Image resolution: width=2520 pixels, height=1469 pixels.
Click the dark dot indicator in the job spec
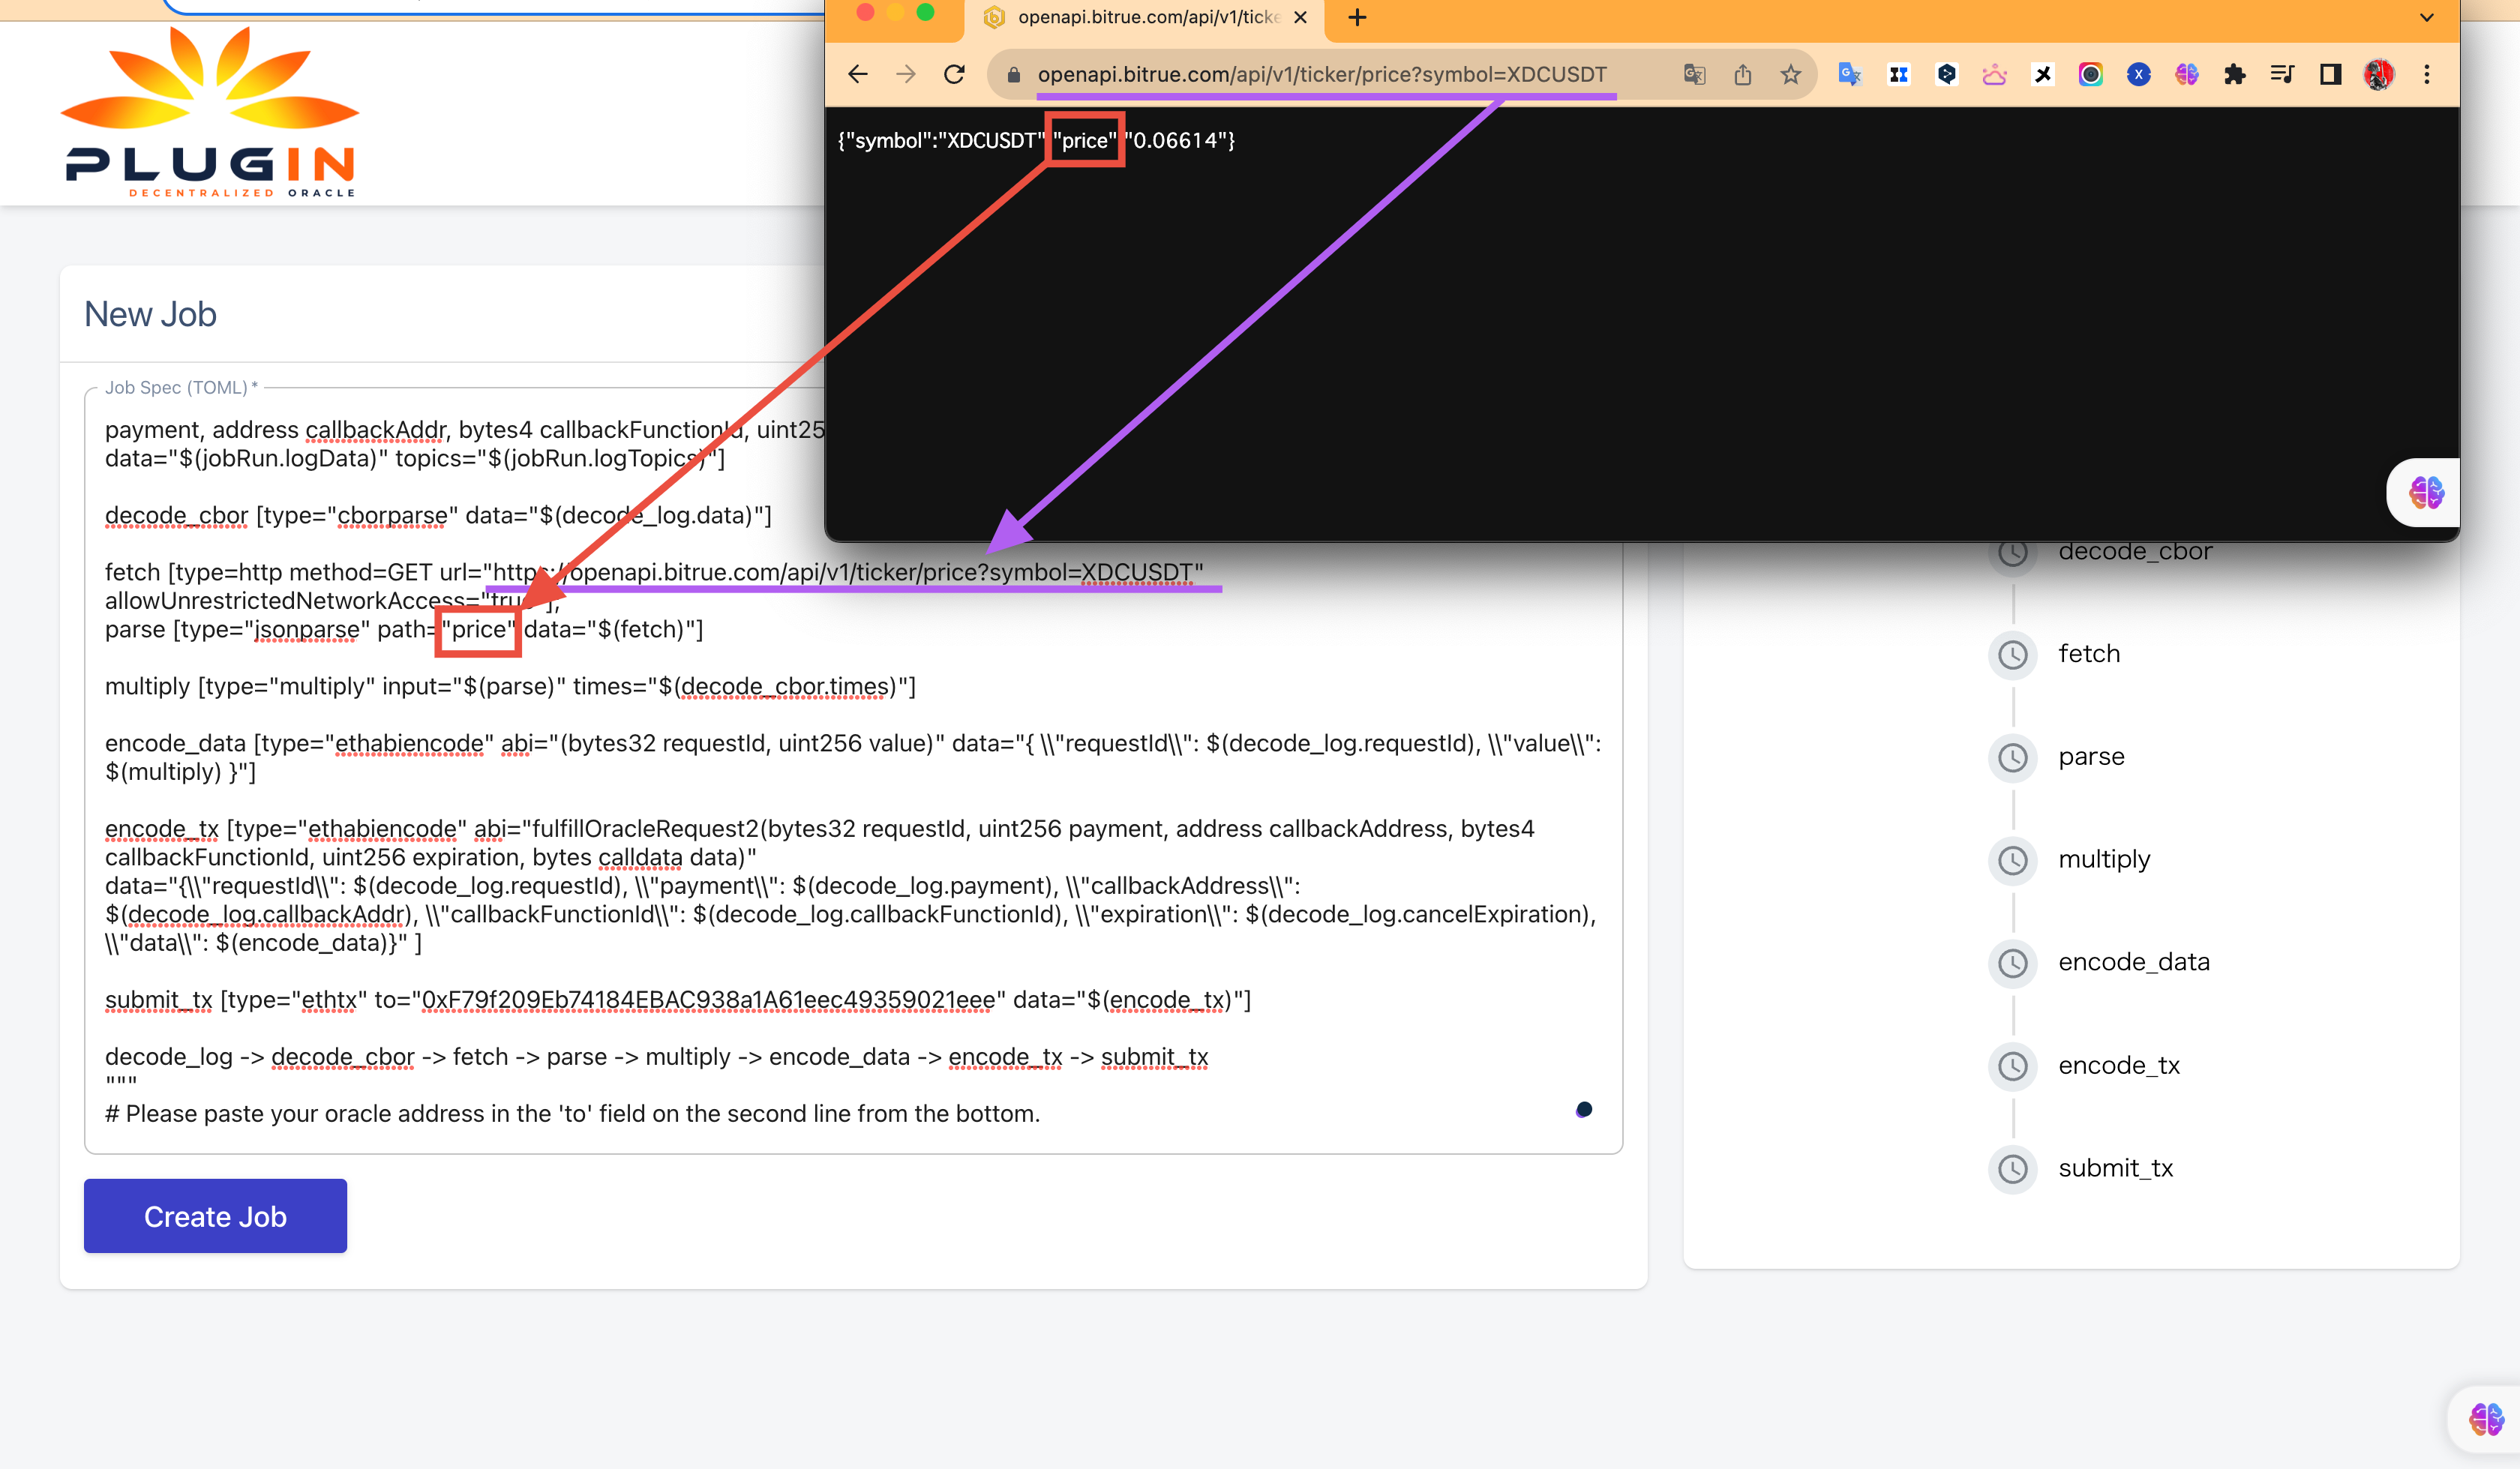pyautogui.click(x=1583, y=1108)
